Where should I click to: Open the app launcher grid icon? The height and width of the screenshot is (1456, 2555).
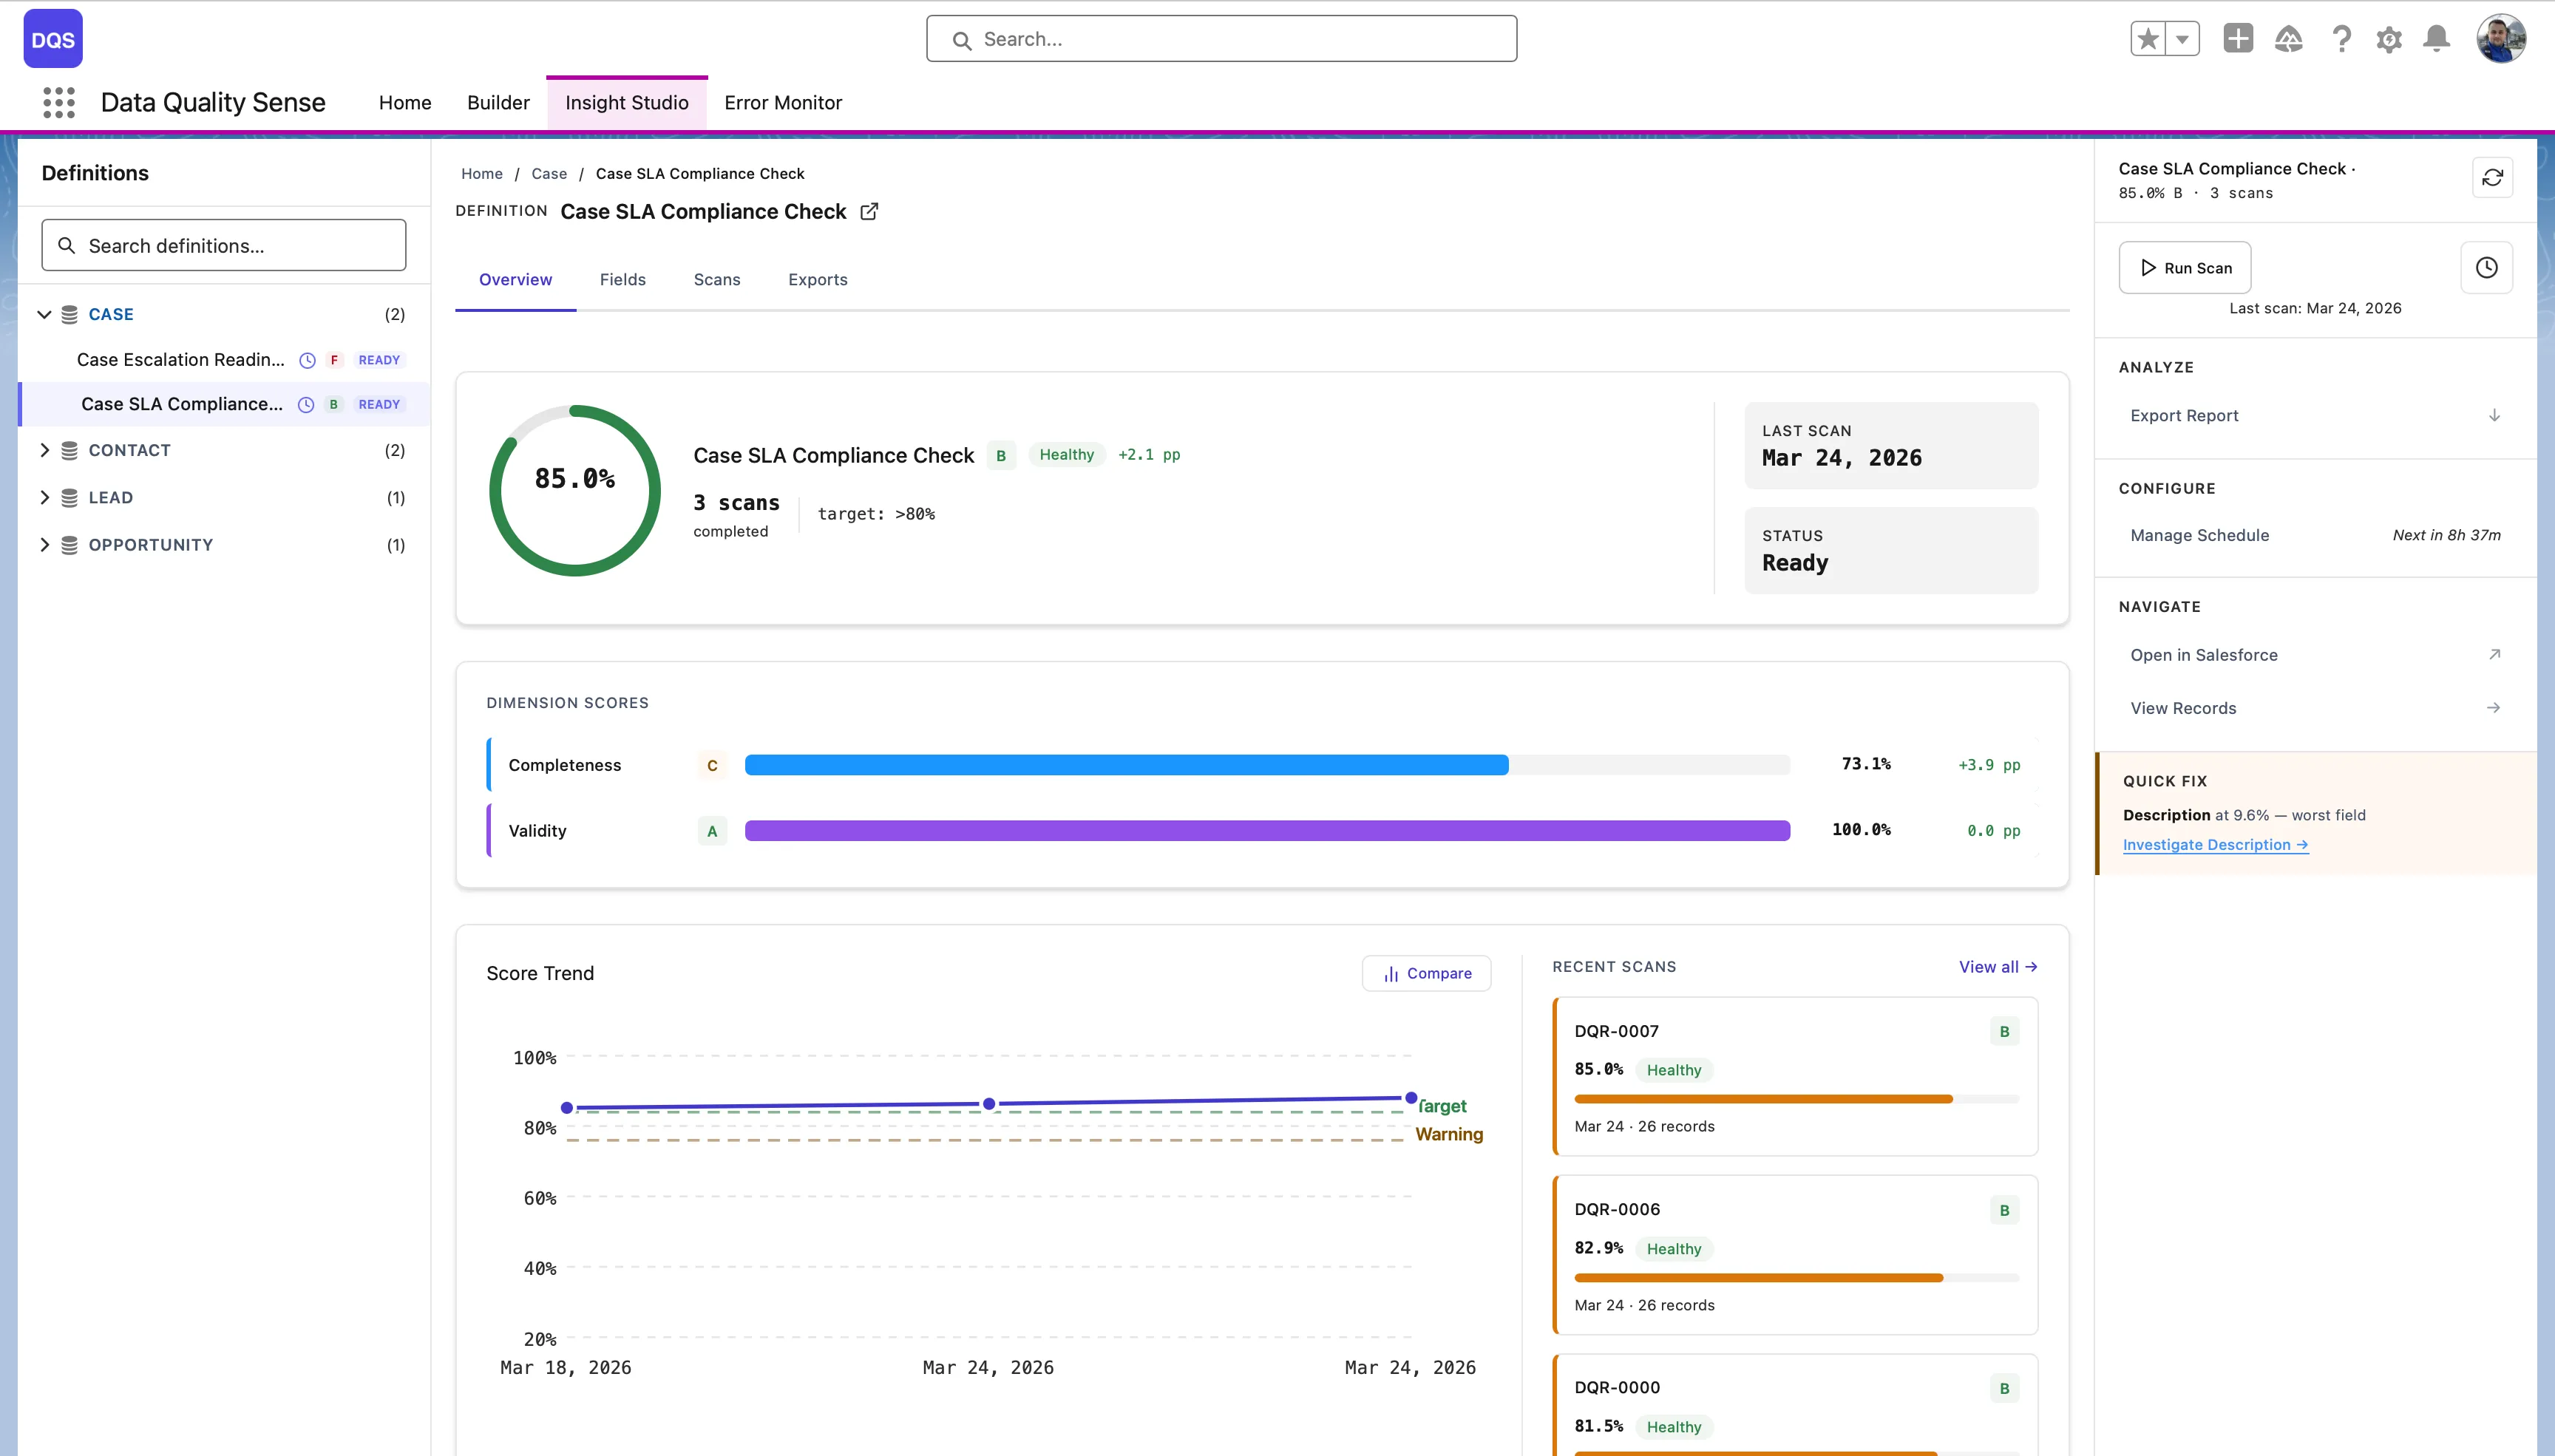tap(58, 102)
